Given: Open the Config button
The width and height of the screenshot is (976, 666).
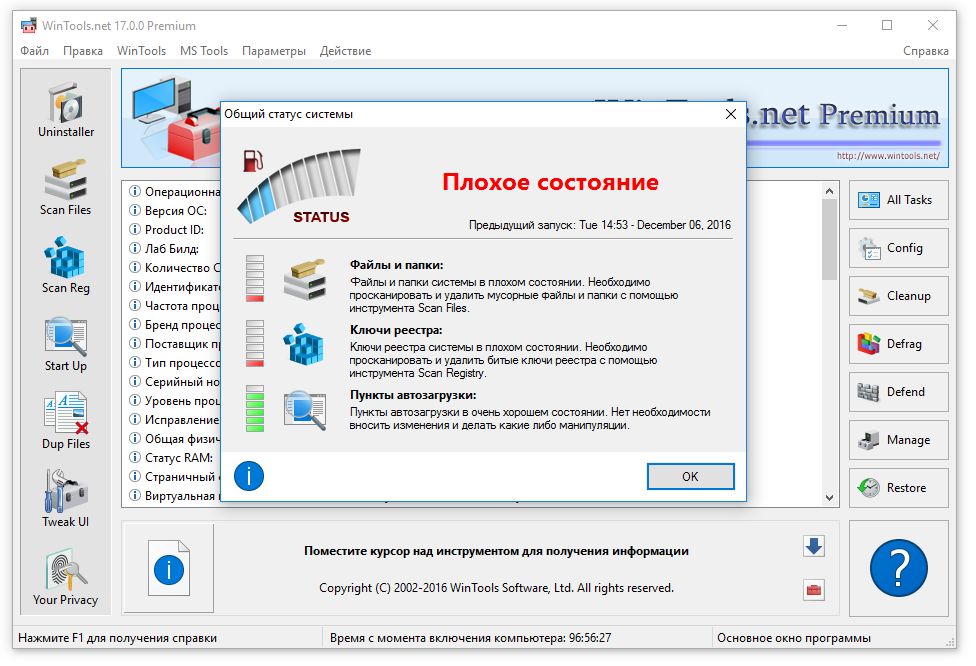Looking at the screenshot, I should pos(898,248).
